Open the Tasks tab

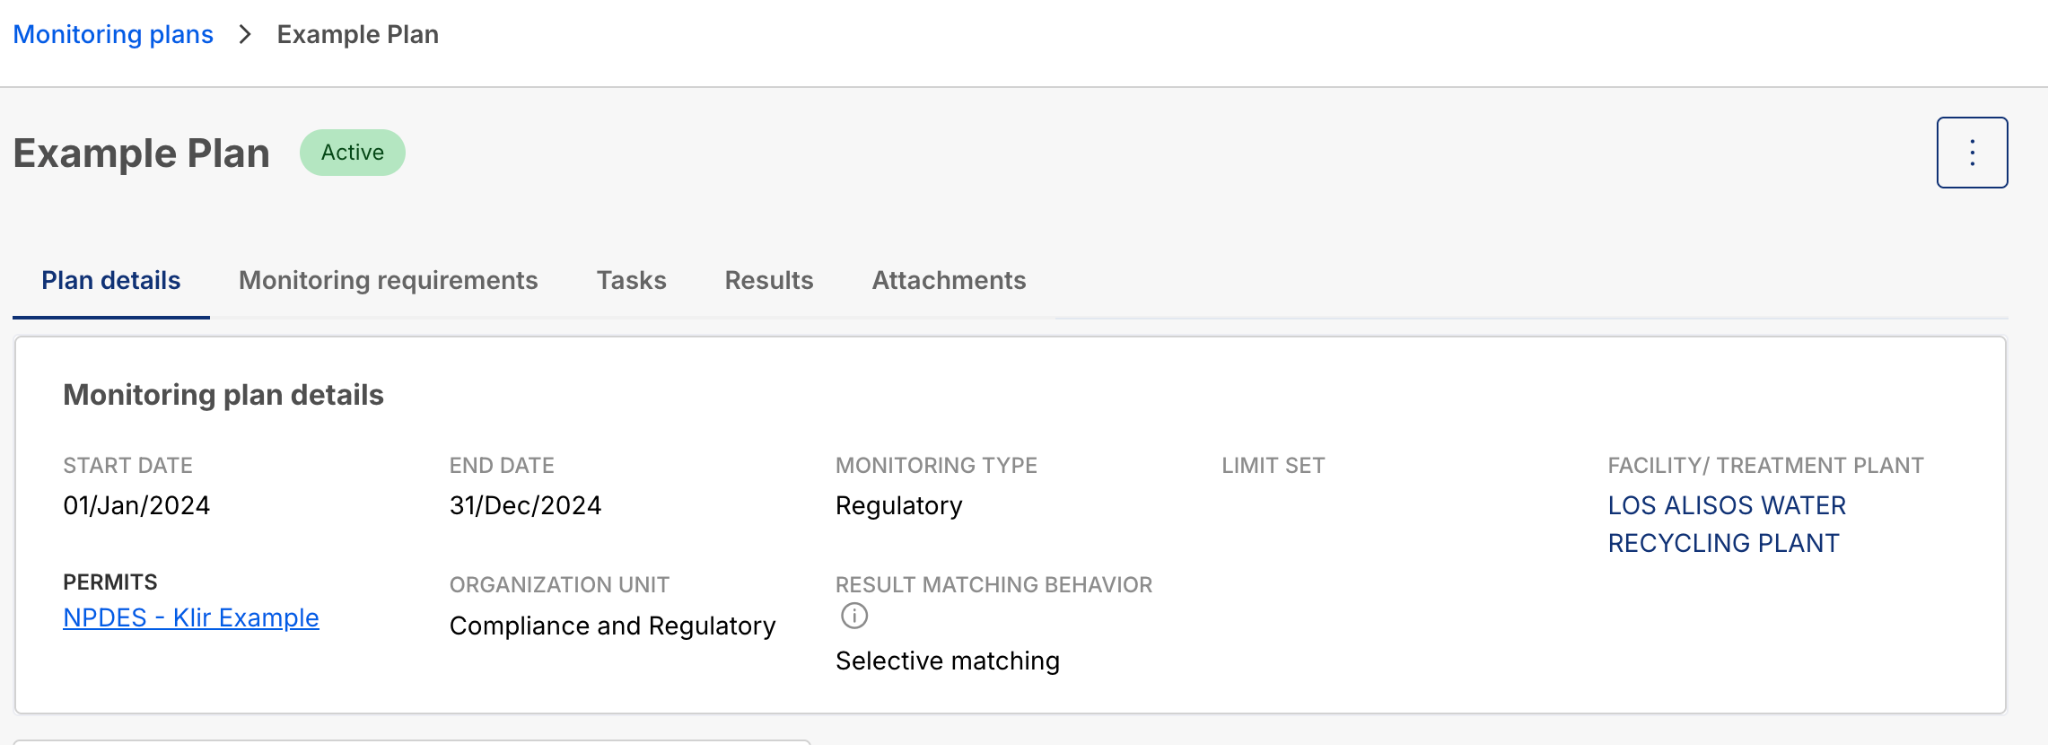(x=631, y=281)
